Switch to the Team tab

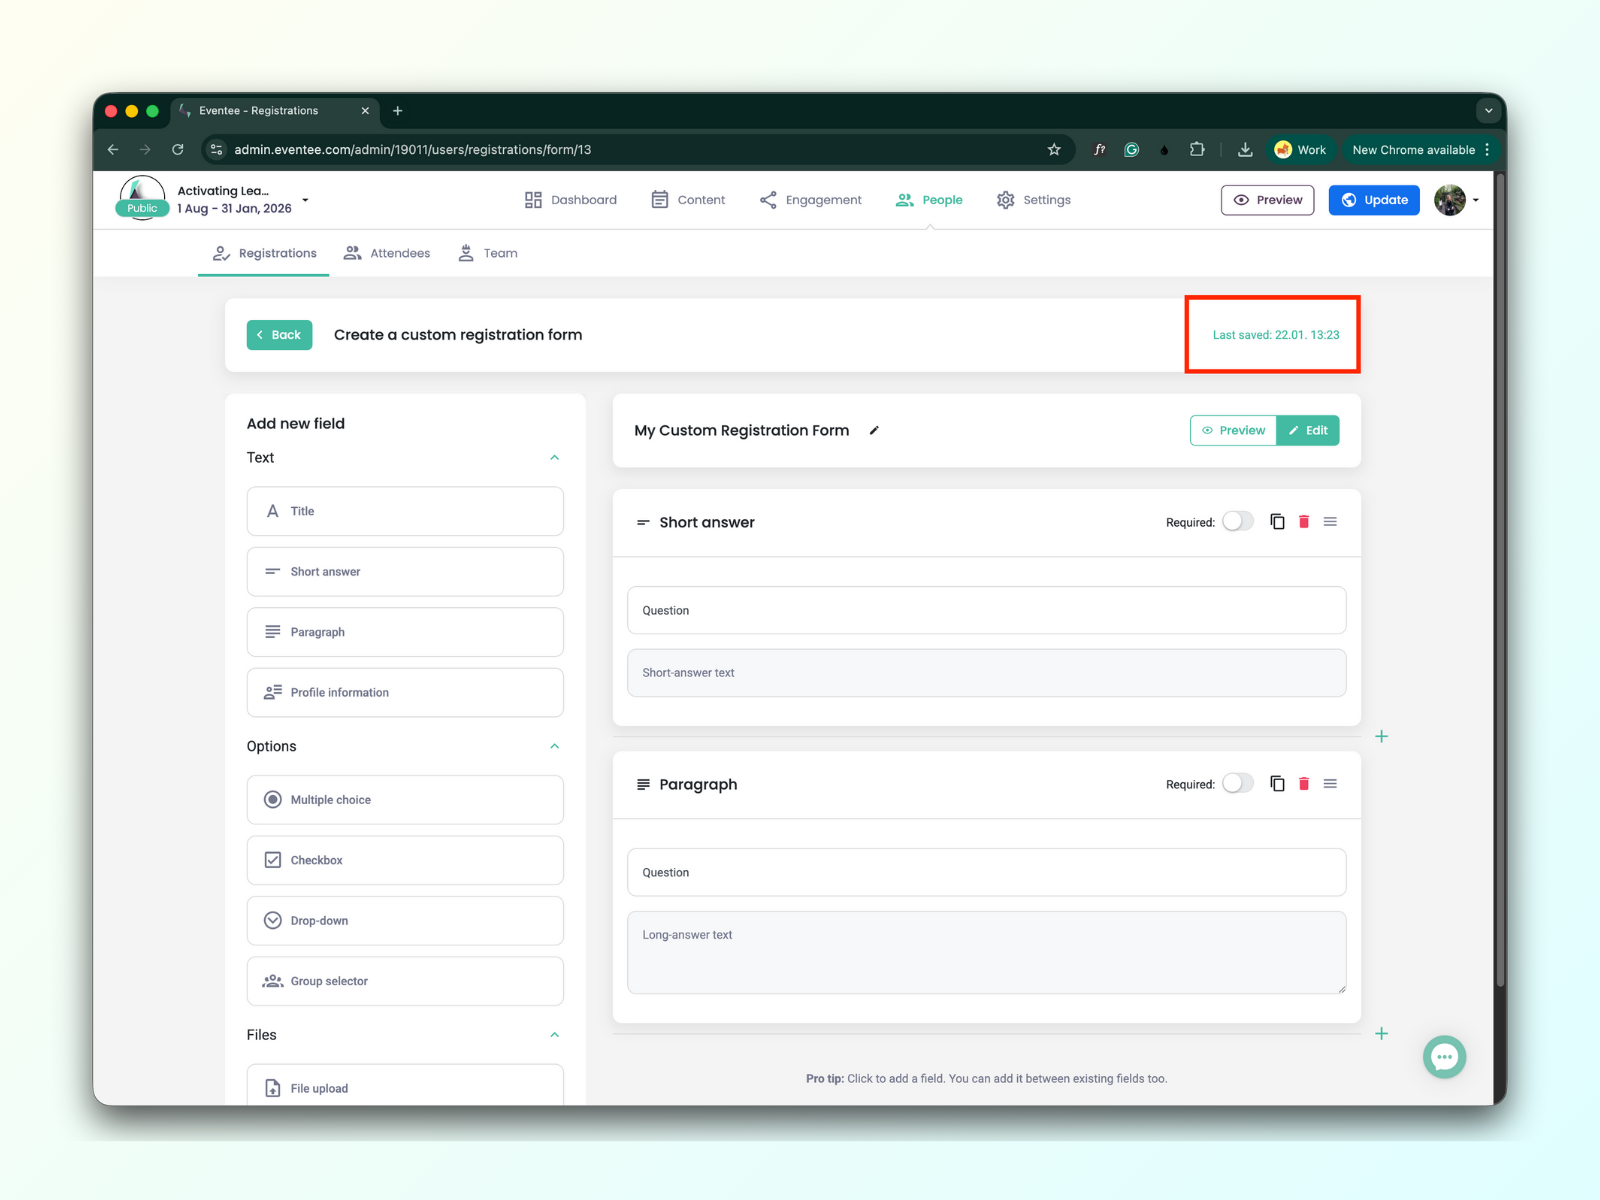(x=488, y=254)
